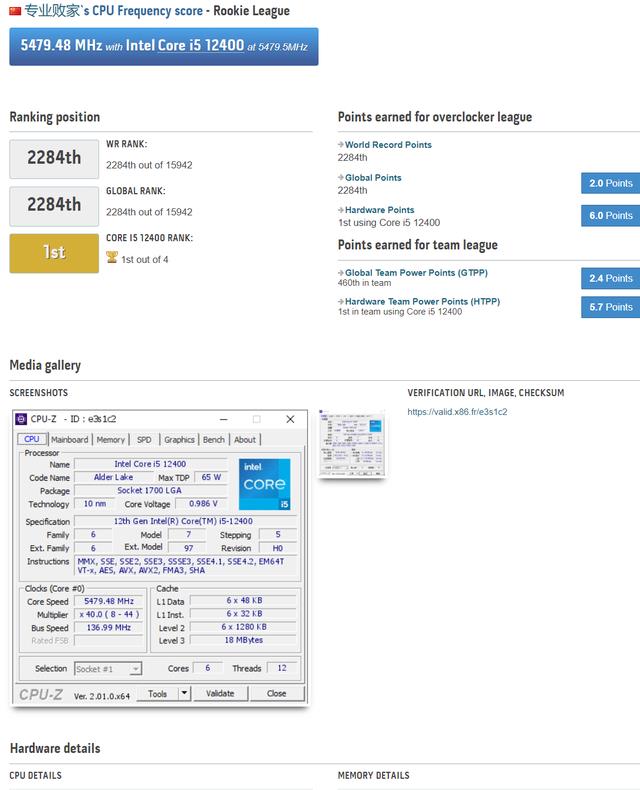Image resolution: width=640 pixels, height=790 pixels.
Task: Open the small second screenshot thumbnail
Action: (x=352, y=443)
